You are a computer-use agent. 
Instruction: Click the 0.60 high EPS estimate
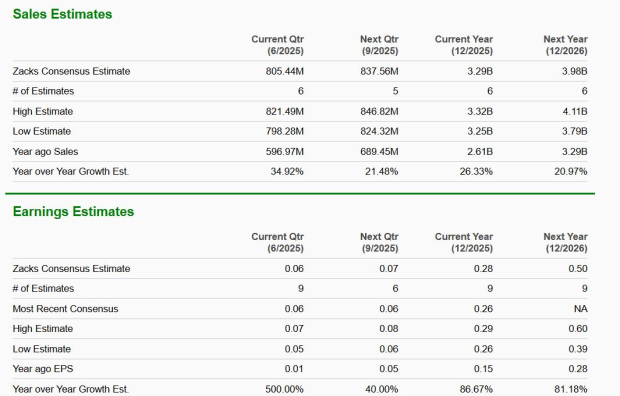578,329
